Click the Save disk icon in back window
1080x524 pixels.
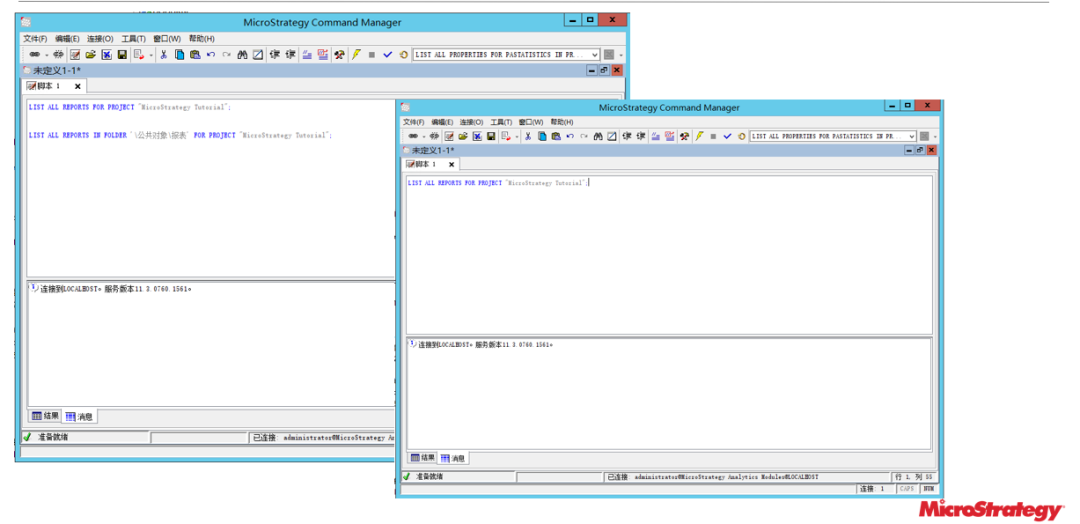(122, 54)
